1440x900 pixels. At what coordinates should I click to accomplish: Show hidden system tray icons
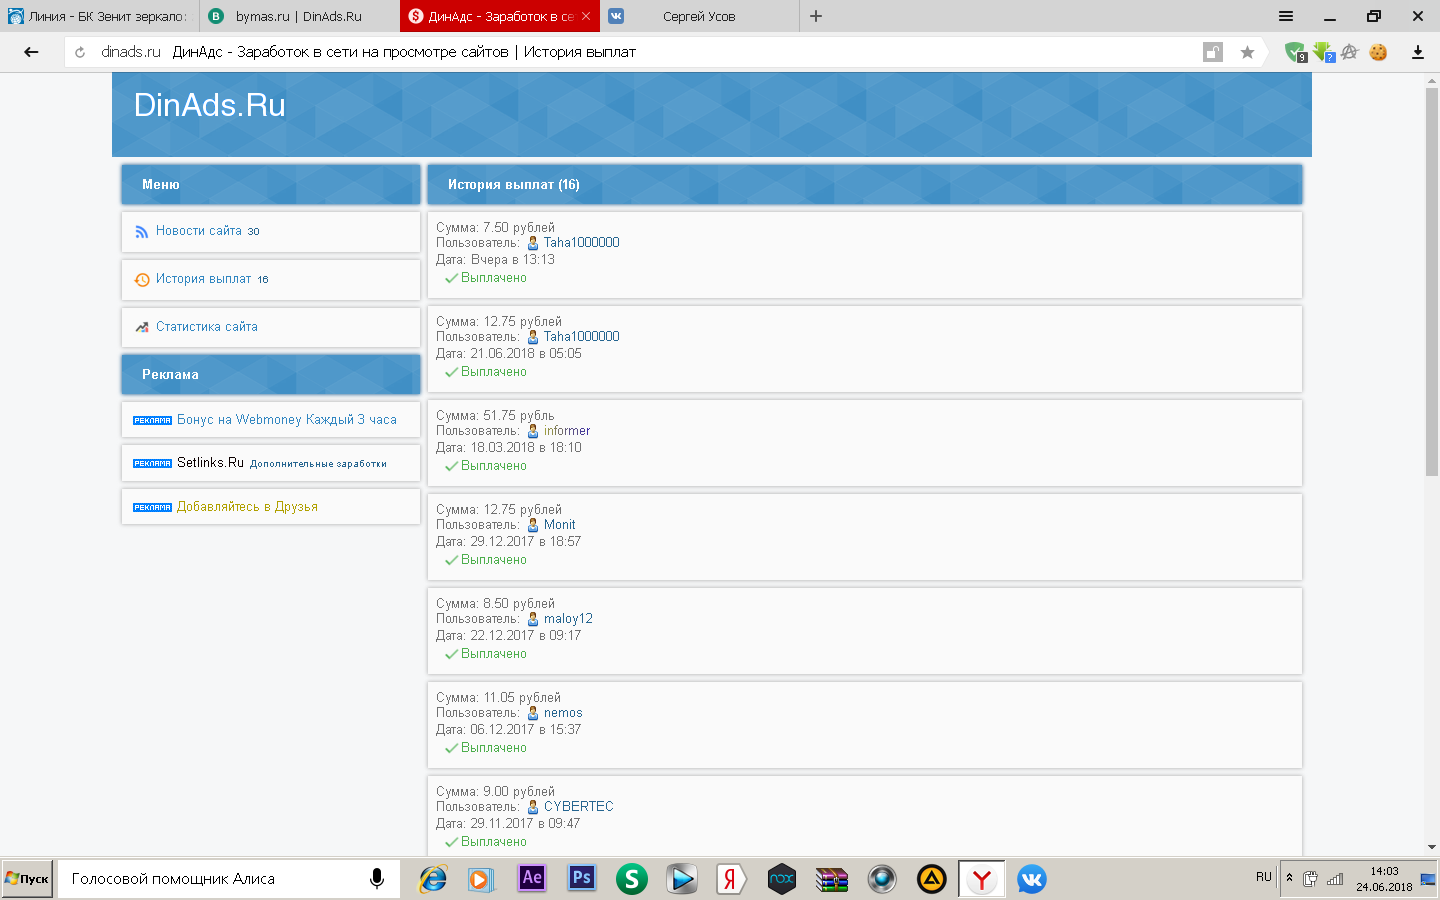pos(1289,878)
